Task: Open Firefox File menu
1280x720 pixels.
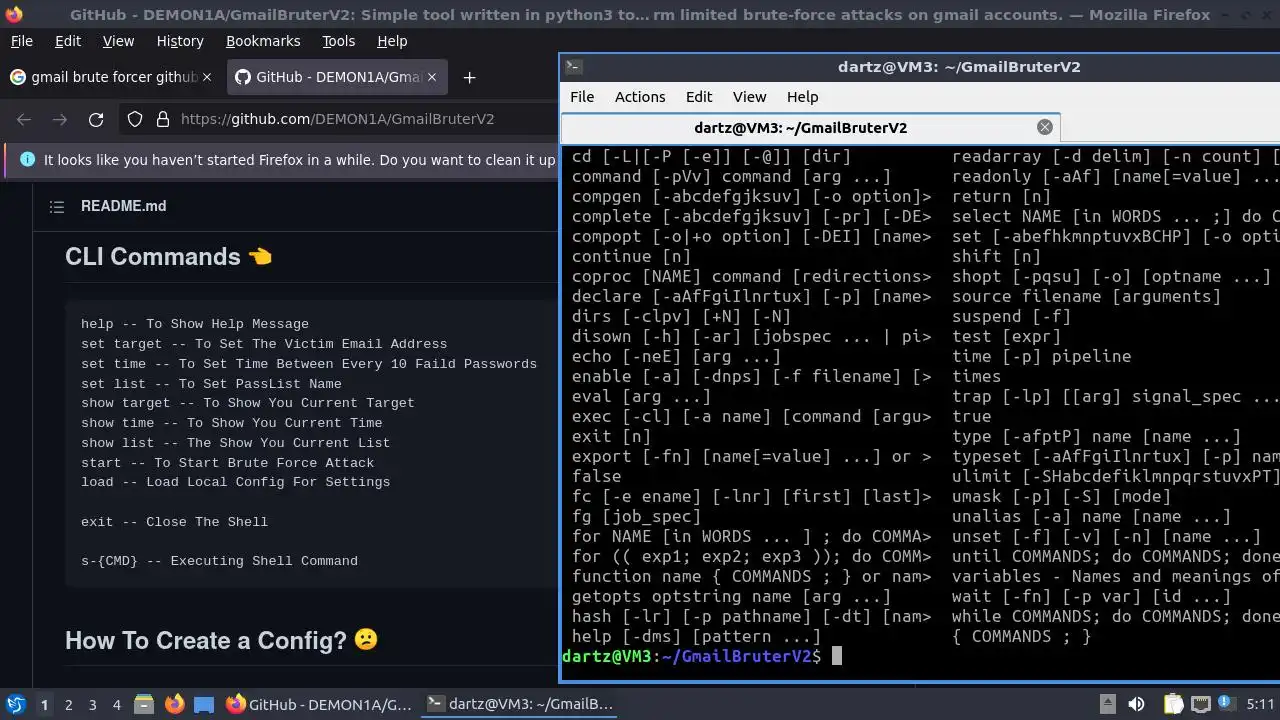Action: [21, 41]
